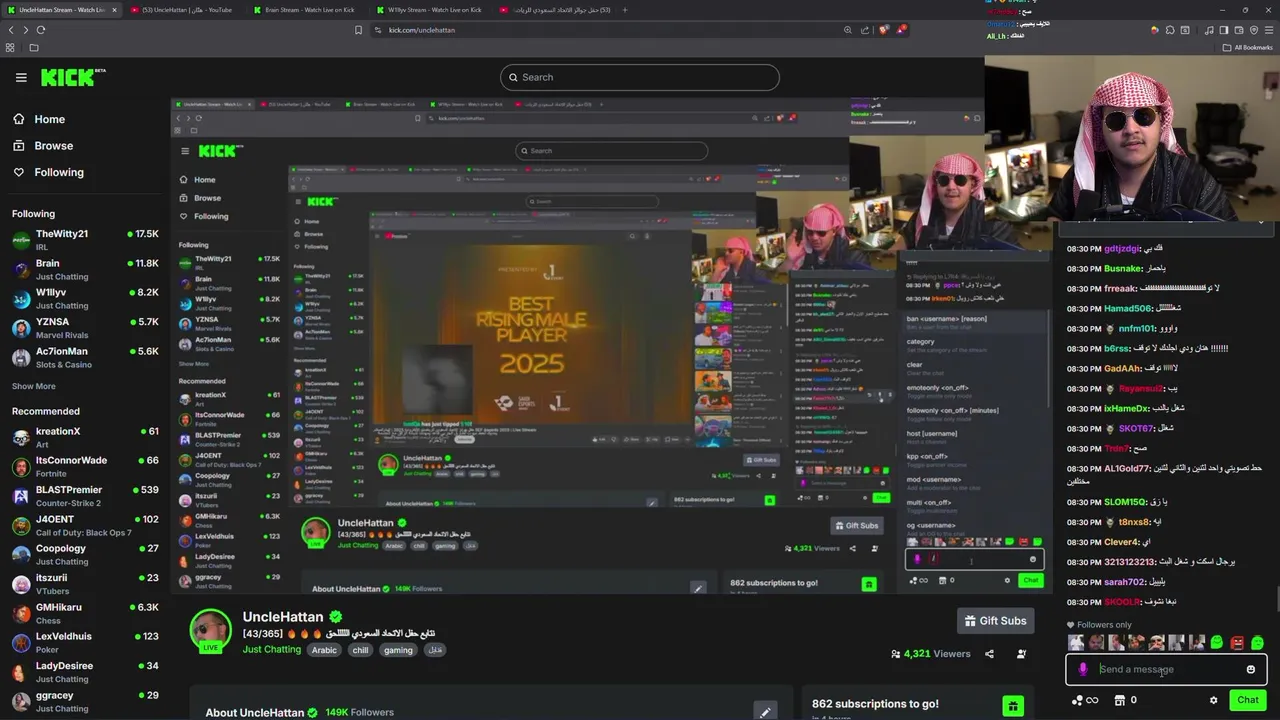Click the Kick search box
The height and width of the screenshot is (720, 1280).
[640, 77]
